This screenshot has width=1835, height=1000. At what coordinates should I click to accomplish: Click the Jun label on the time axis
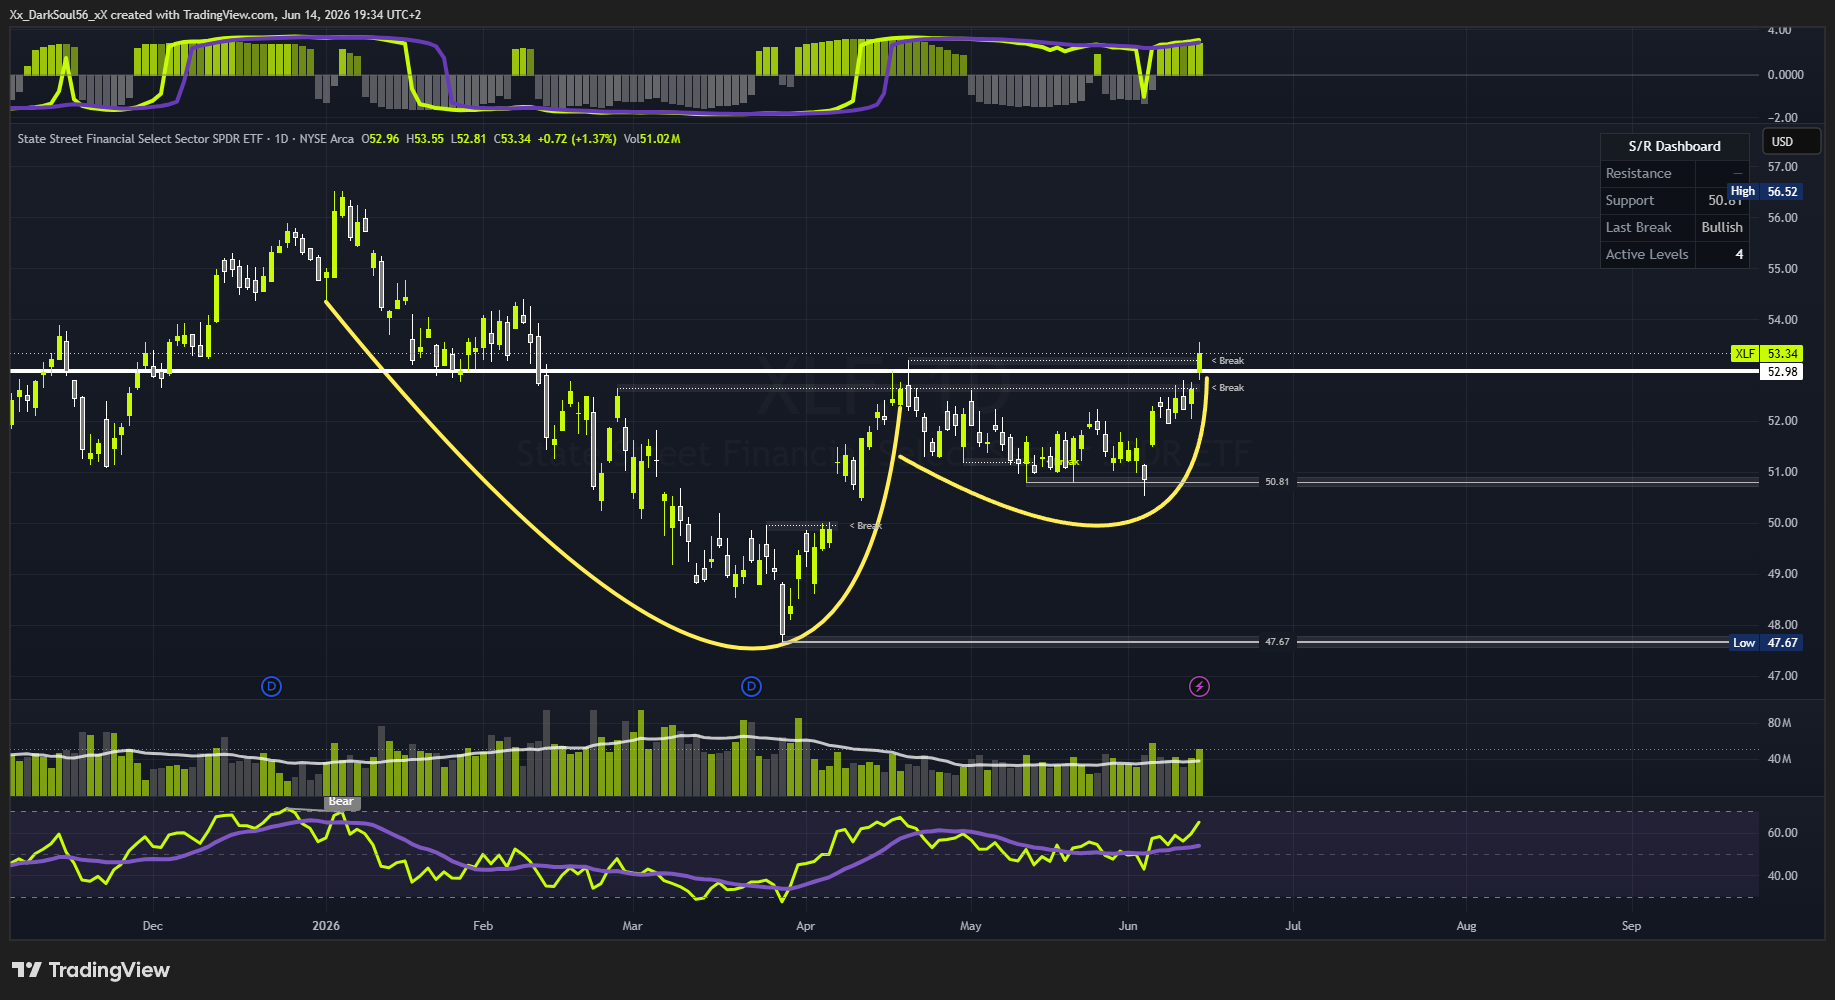(x=1128, y=926)
